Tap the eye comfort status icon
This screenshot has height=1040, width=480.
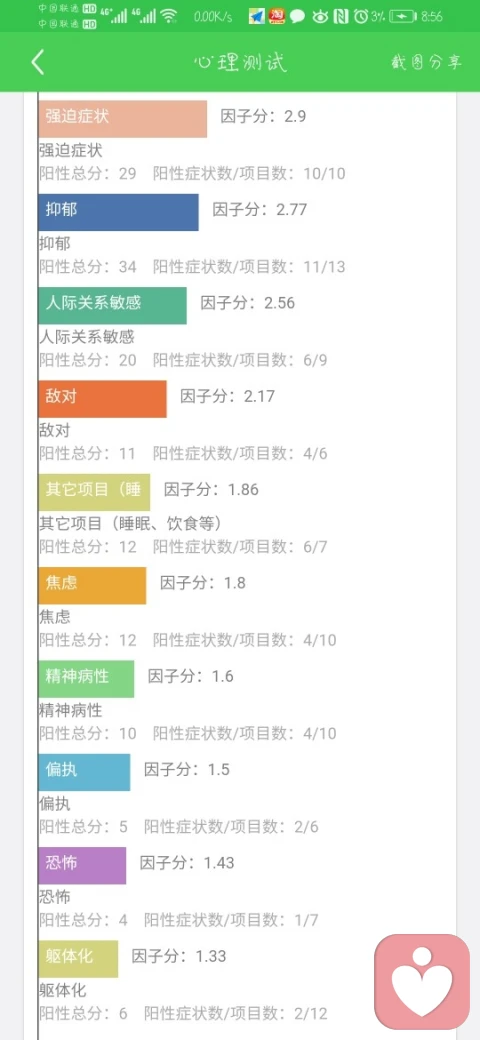click(320, 17)
